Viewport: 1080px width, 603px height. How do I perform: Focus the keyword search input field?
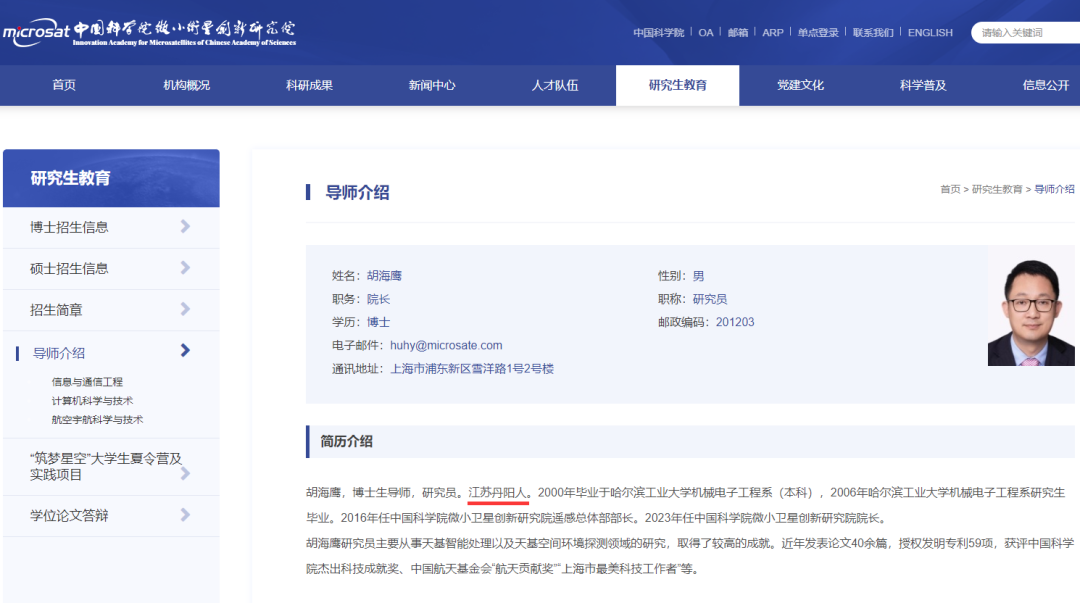(1026, 32)
